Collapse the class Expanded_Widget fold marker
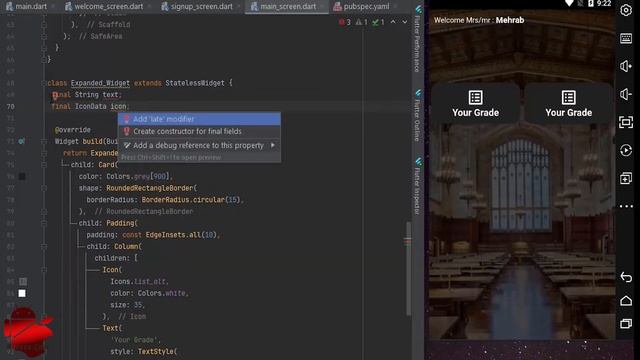 [44, 83]
